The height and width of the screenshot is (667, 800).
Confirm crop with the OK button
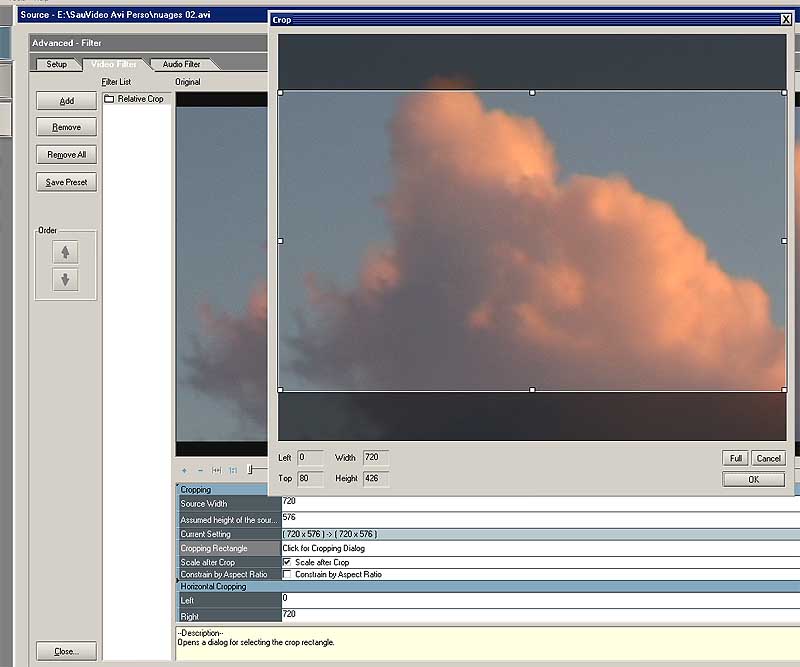click(752, 479)
